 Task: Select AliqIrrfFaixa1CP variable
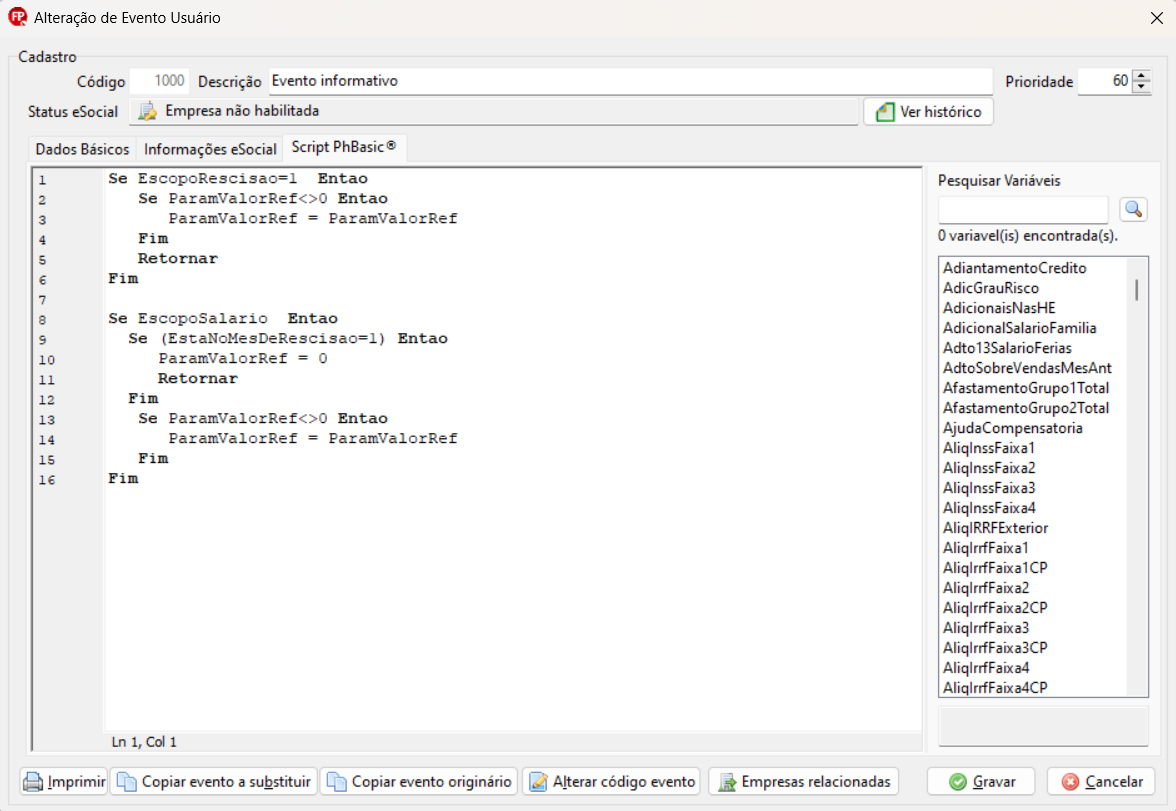(995, 568)
